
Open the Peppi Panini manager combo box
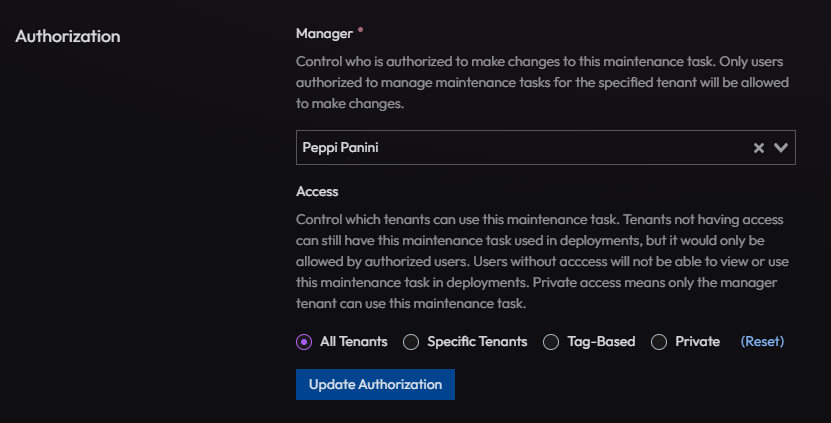tap(545, 147)
